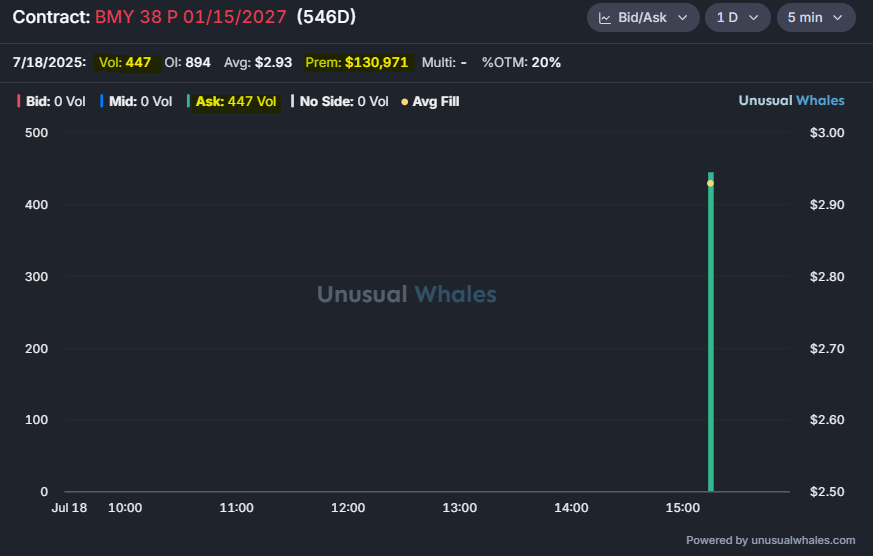This screenshot has width=873, height=556.
Task: Click the yellow Avg Fill dot on the bar
Action: 710,183
